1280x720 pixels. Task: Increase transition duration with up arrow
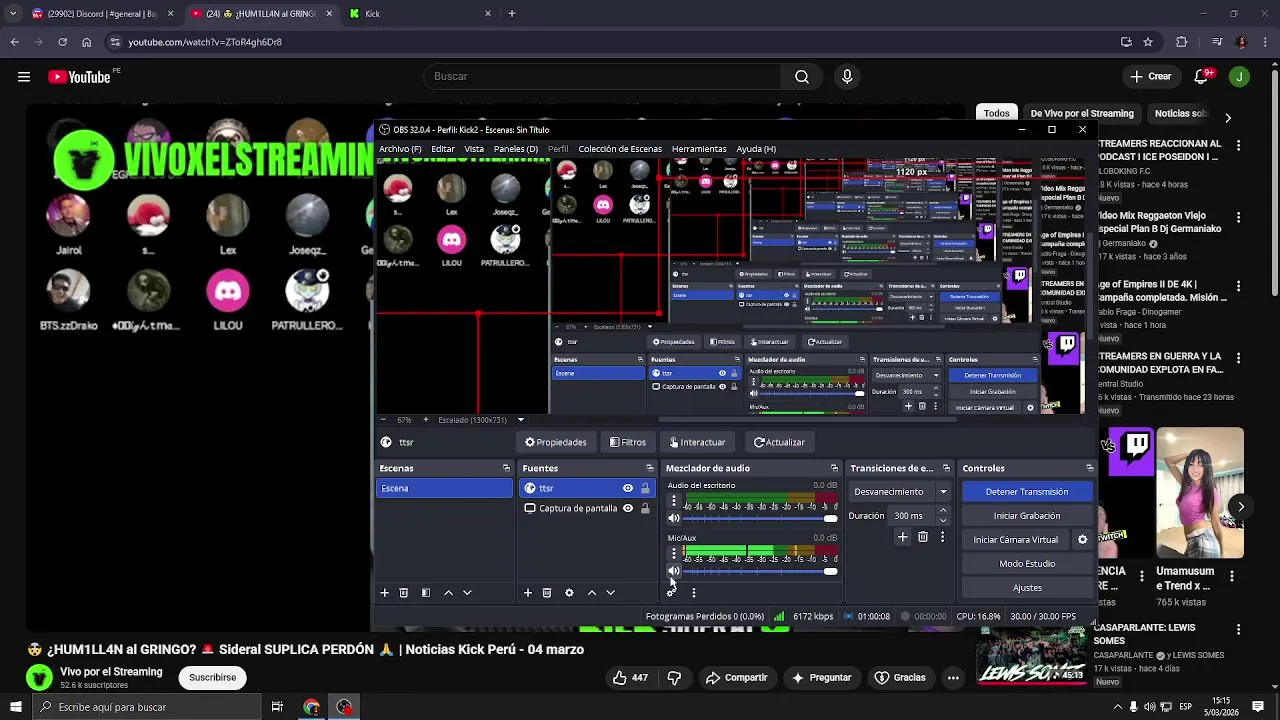click(x=942, y=511)
